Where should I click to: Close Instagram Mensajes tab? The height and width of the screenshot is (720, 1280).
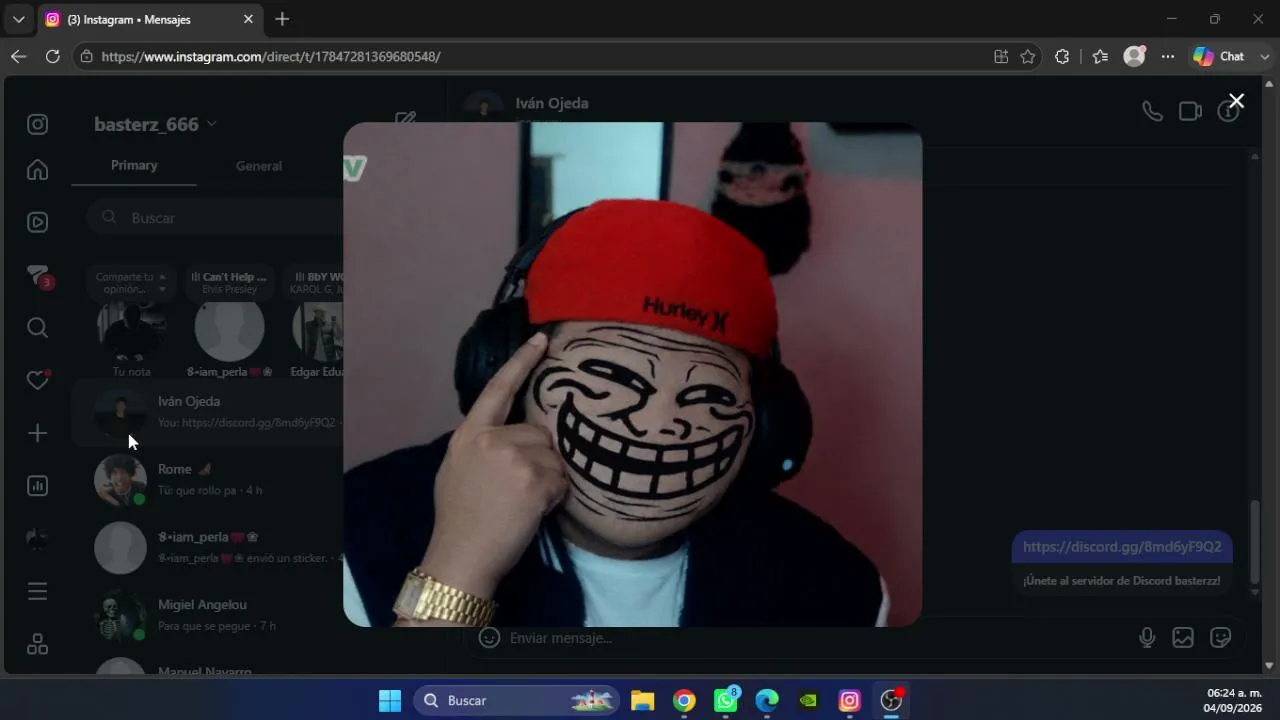point(248,19)
